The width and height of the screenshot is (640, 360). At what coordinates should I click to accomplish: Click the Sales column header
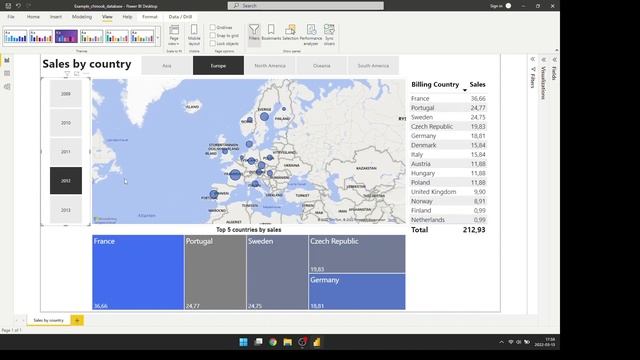click(477, 84)
